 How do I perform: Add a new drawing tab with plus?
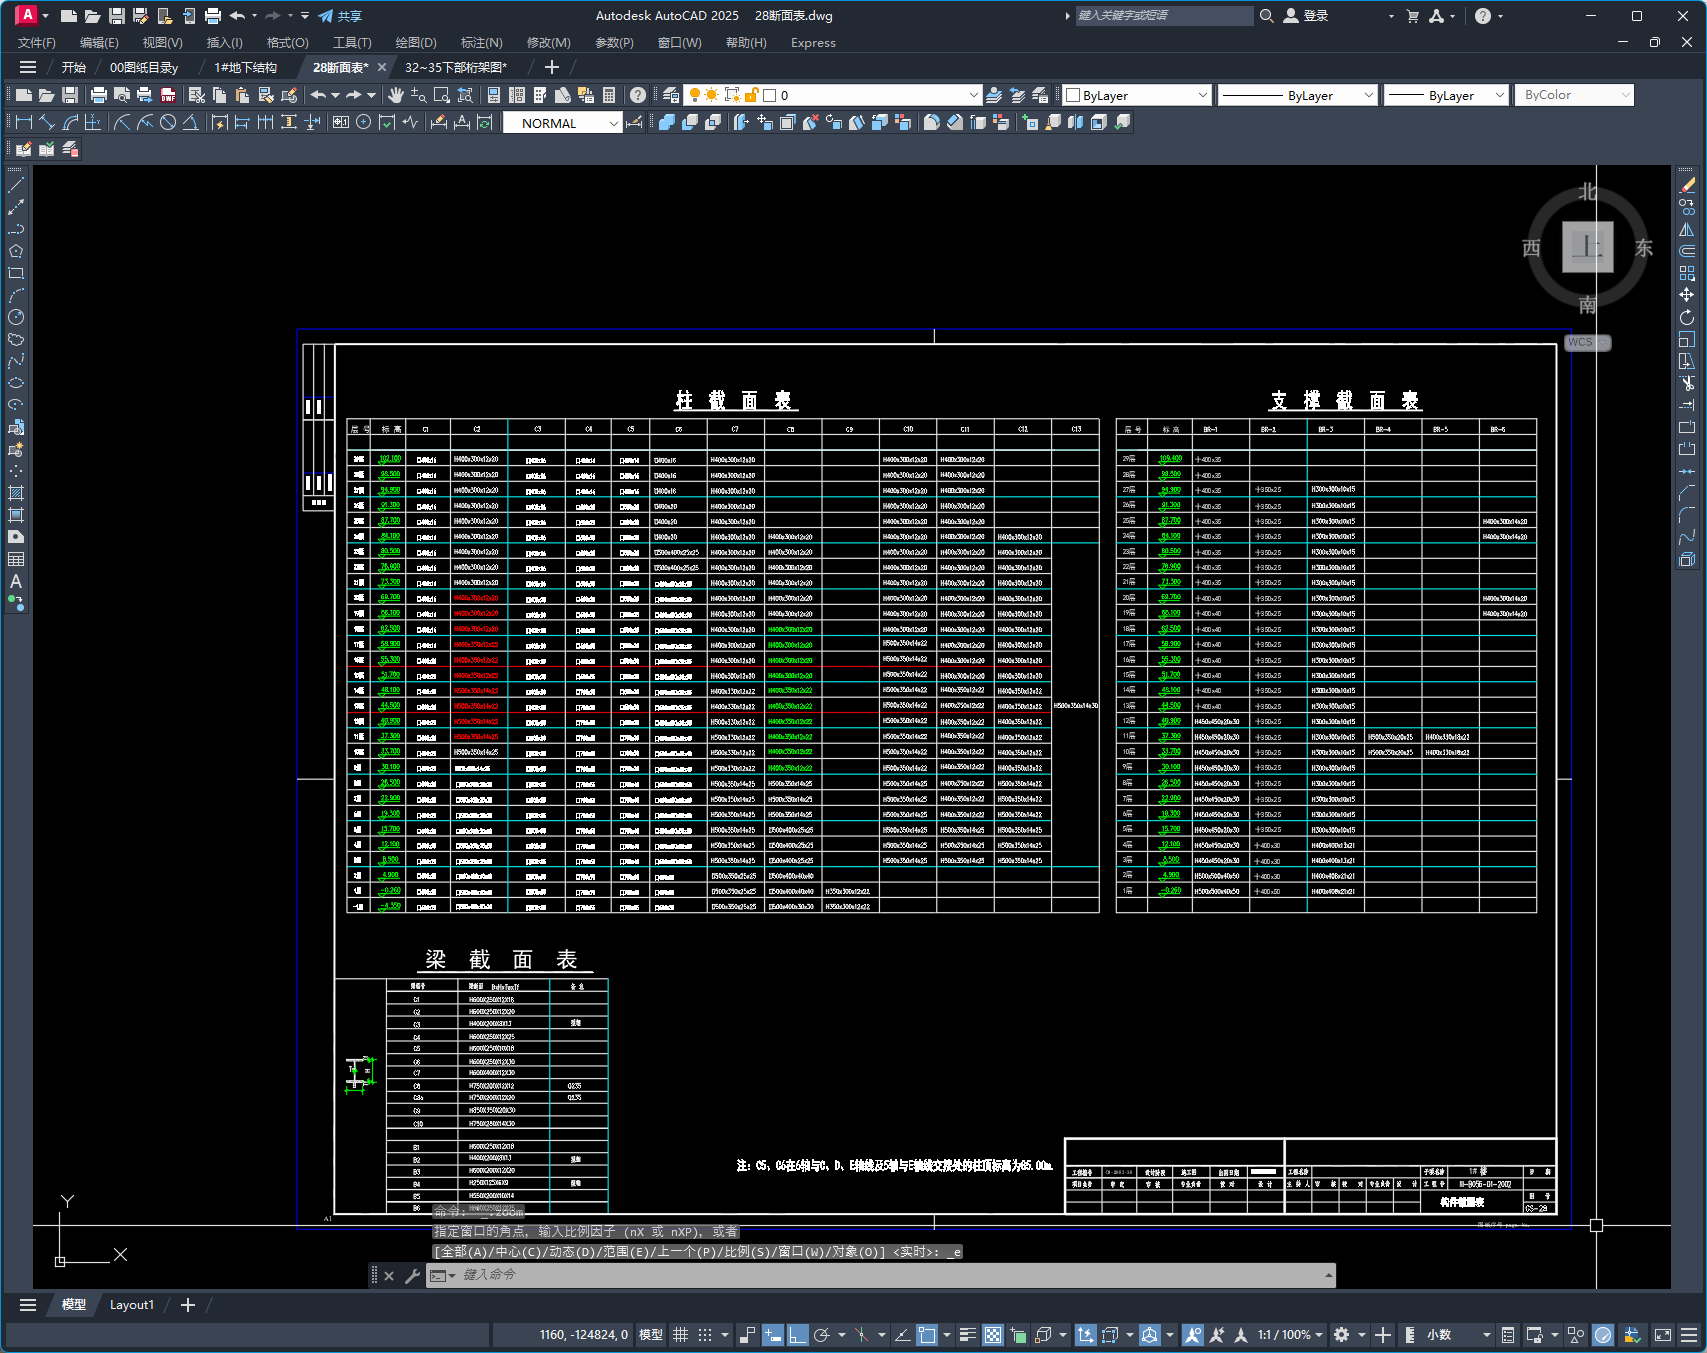551,67
